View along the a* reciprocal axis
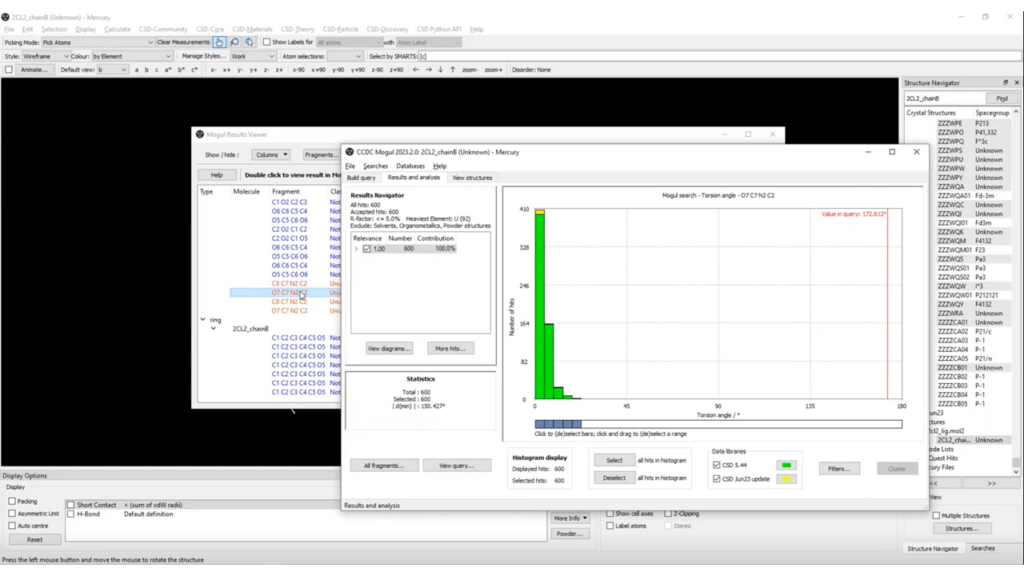 pyautogui.click(x=167, y=70)
